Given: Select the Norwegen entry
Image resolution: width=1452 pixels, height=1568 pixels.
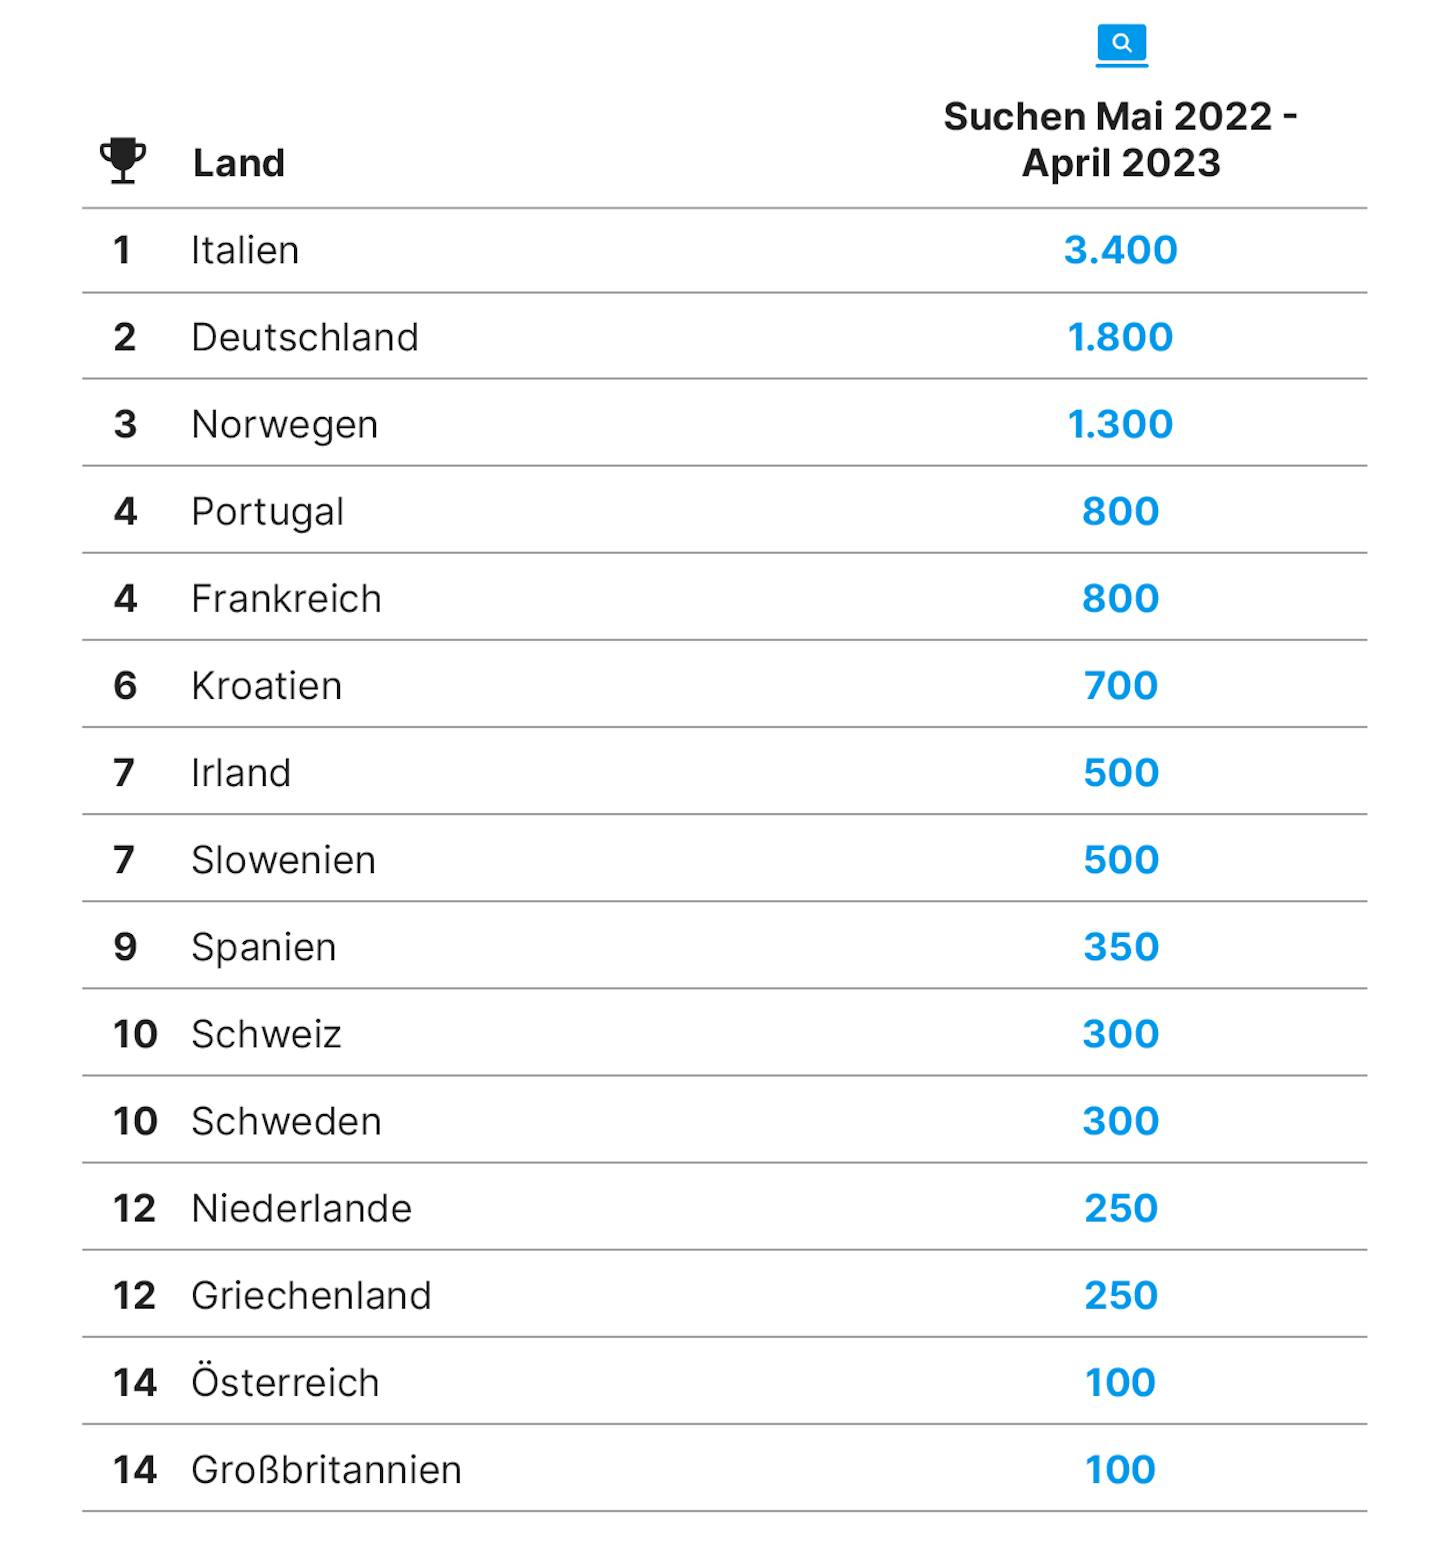Looking at the screenshot, I should click(724, 423).
